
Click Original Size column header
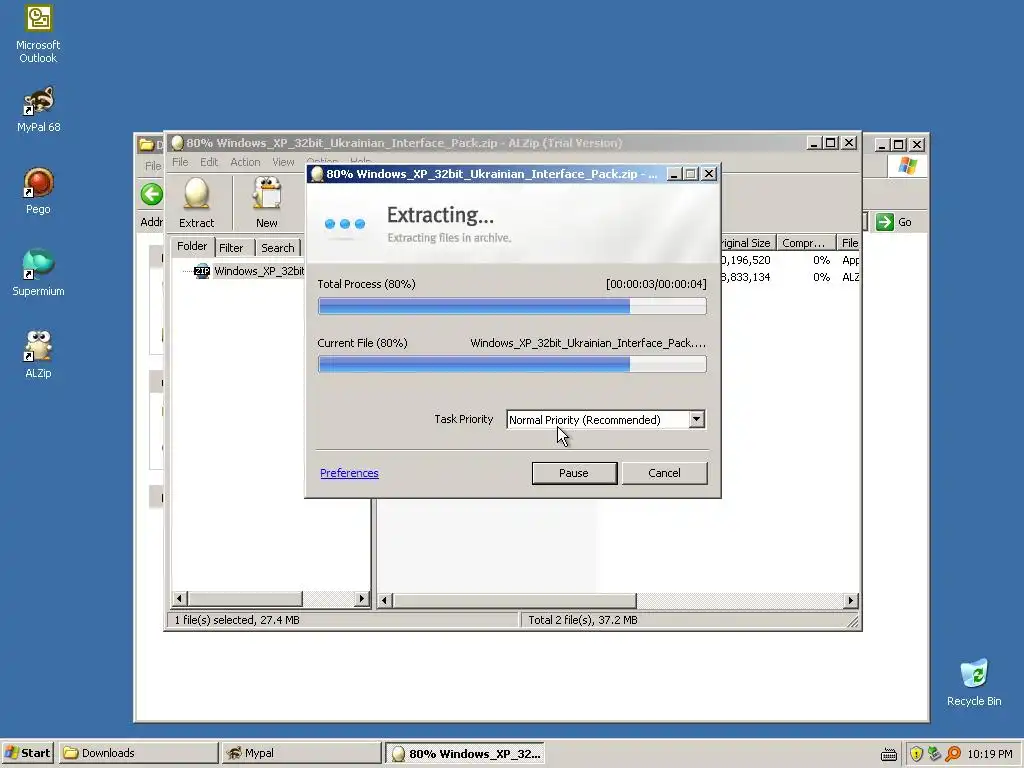pyautogui.click(x=747, y=243)
